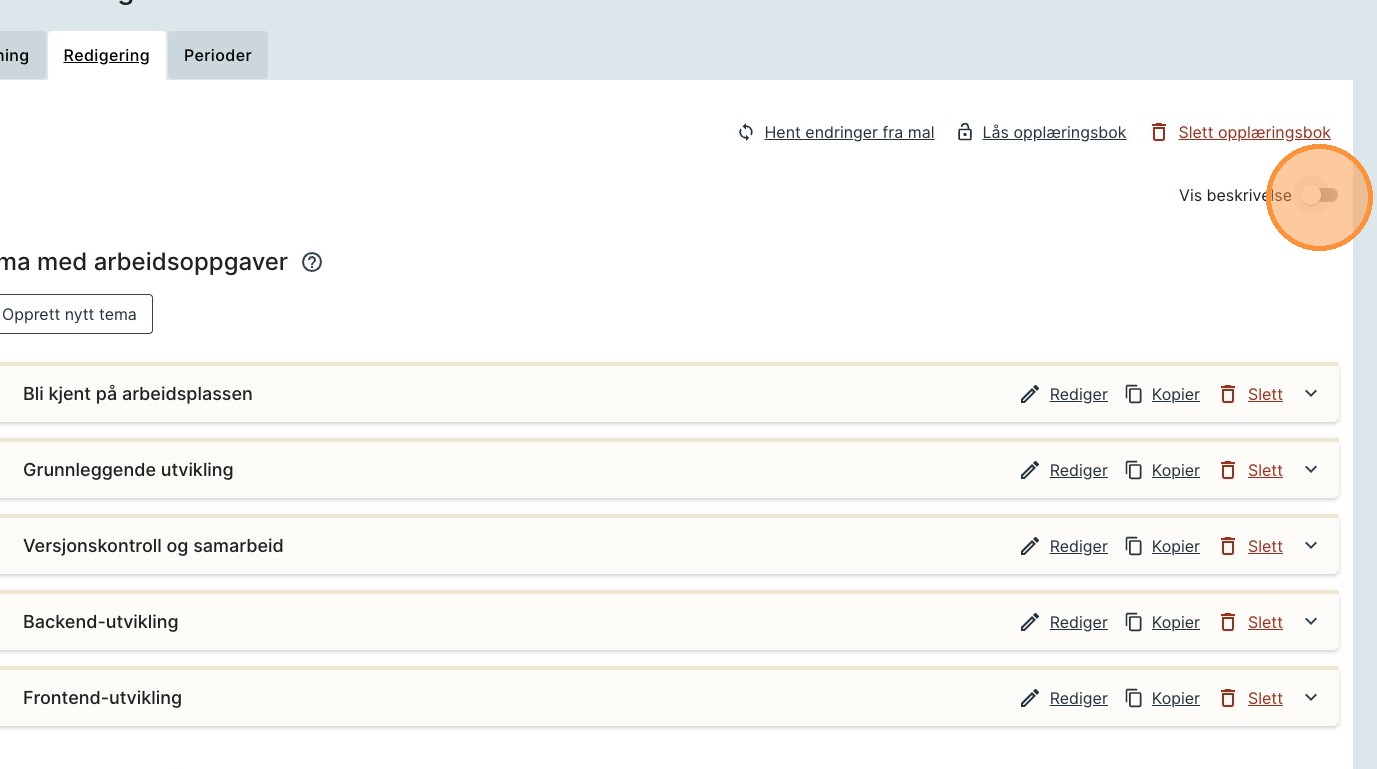The height and width of the screenshot is (769, 1377).
Task: Expand the Frontend-utvikling section
Action: pos(1311,698)
